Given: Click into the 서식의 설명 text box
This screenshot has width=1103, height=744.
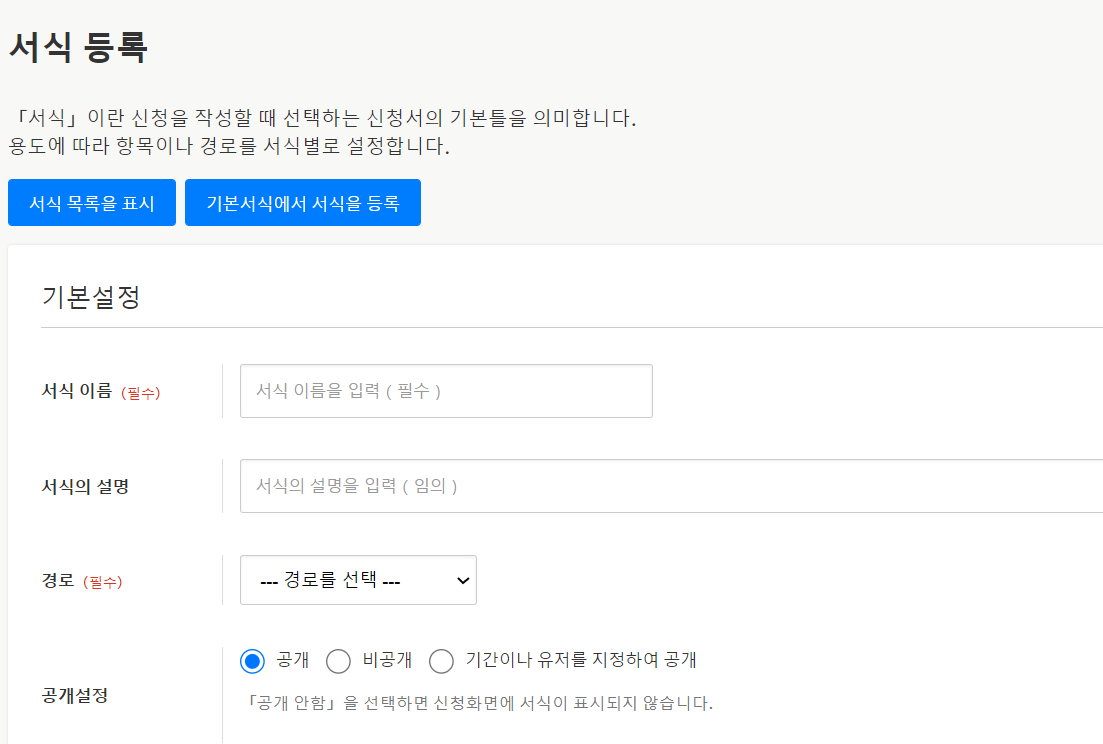Looking at the screenshot, I should pos(670,486).
